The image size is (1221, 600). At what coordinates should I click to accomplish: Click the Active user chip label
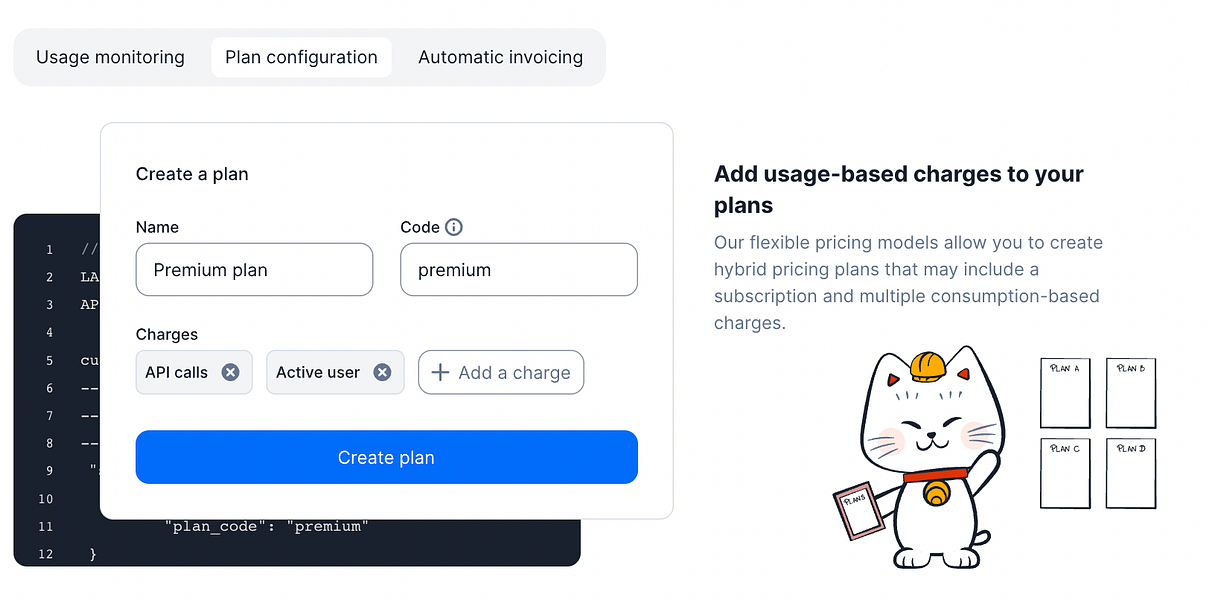(x=318, y=372)
